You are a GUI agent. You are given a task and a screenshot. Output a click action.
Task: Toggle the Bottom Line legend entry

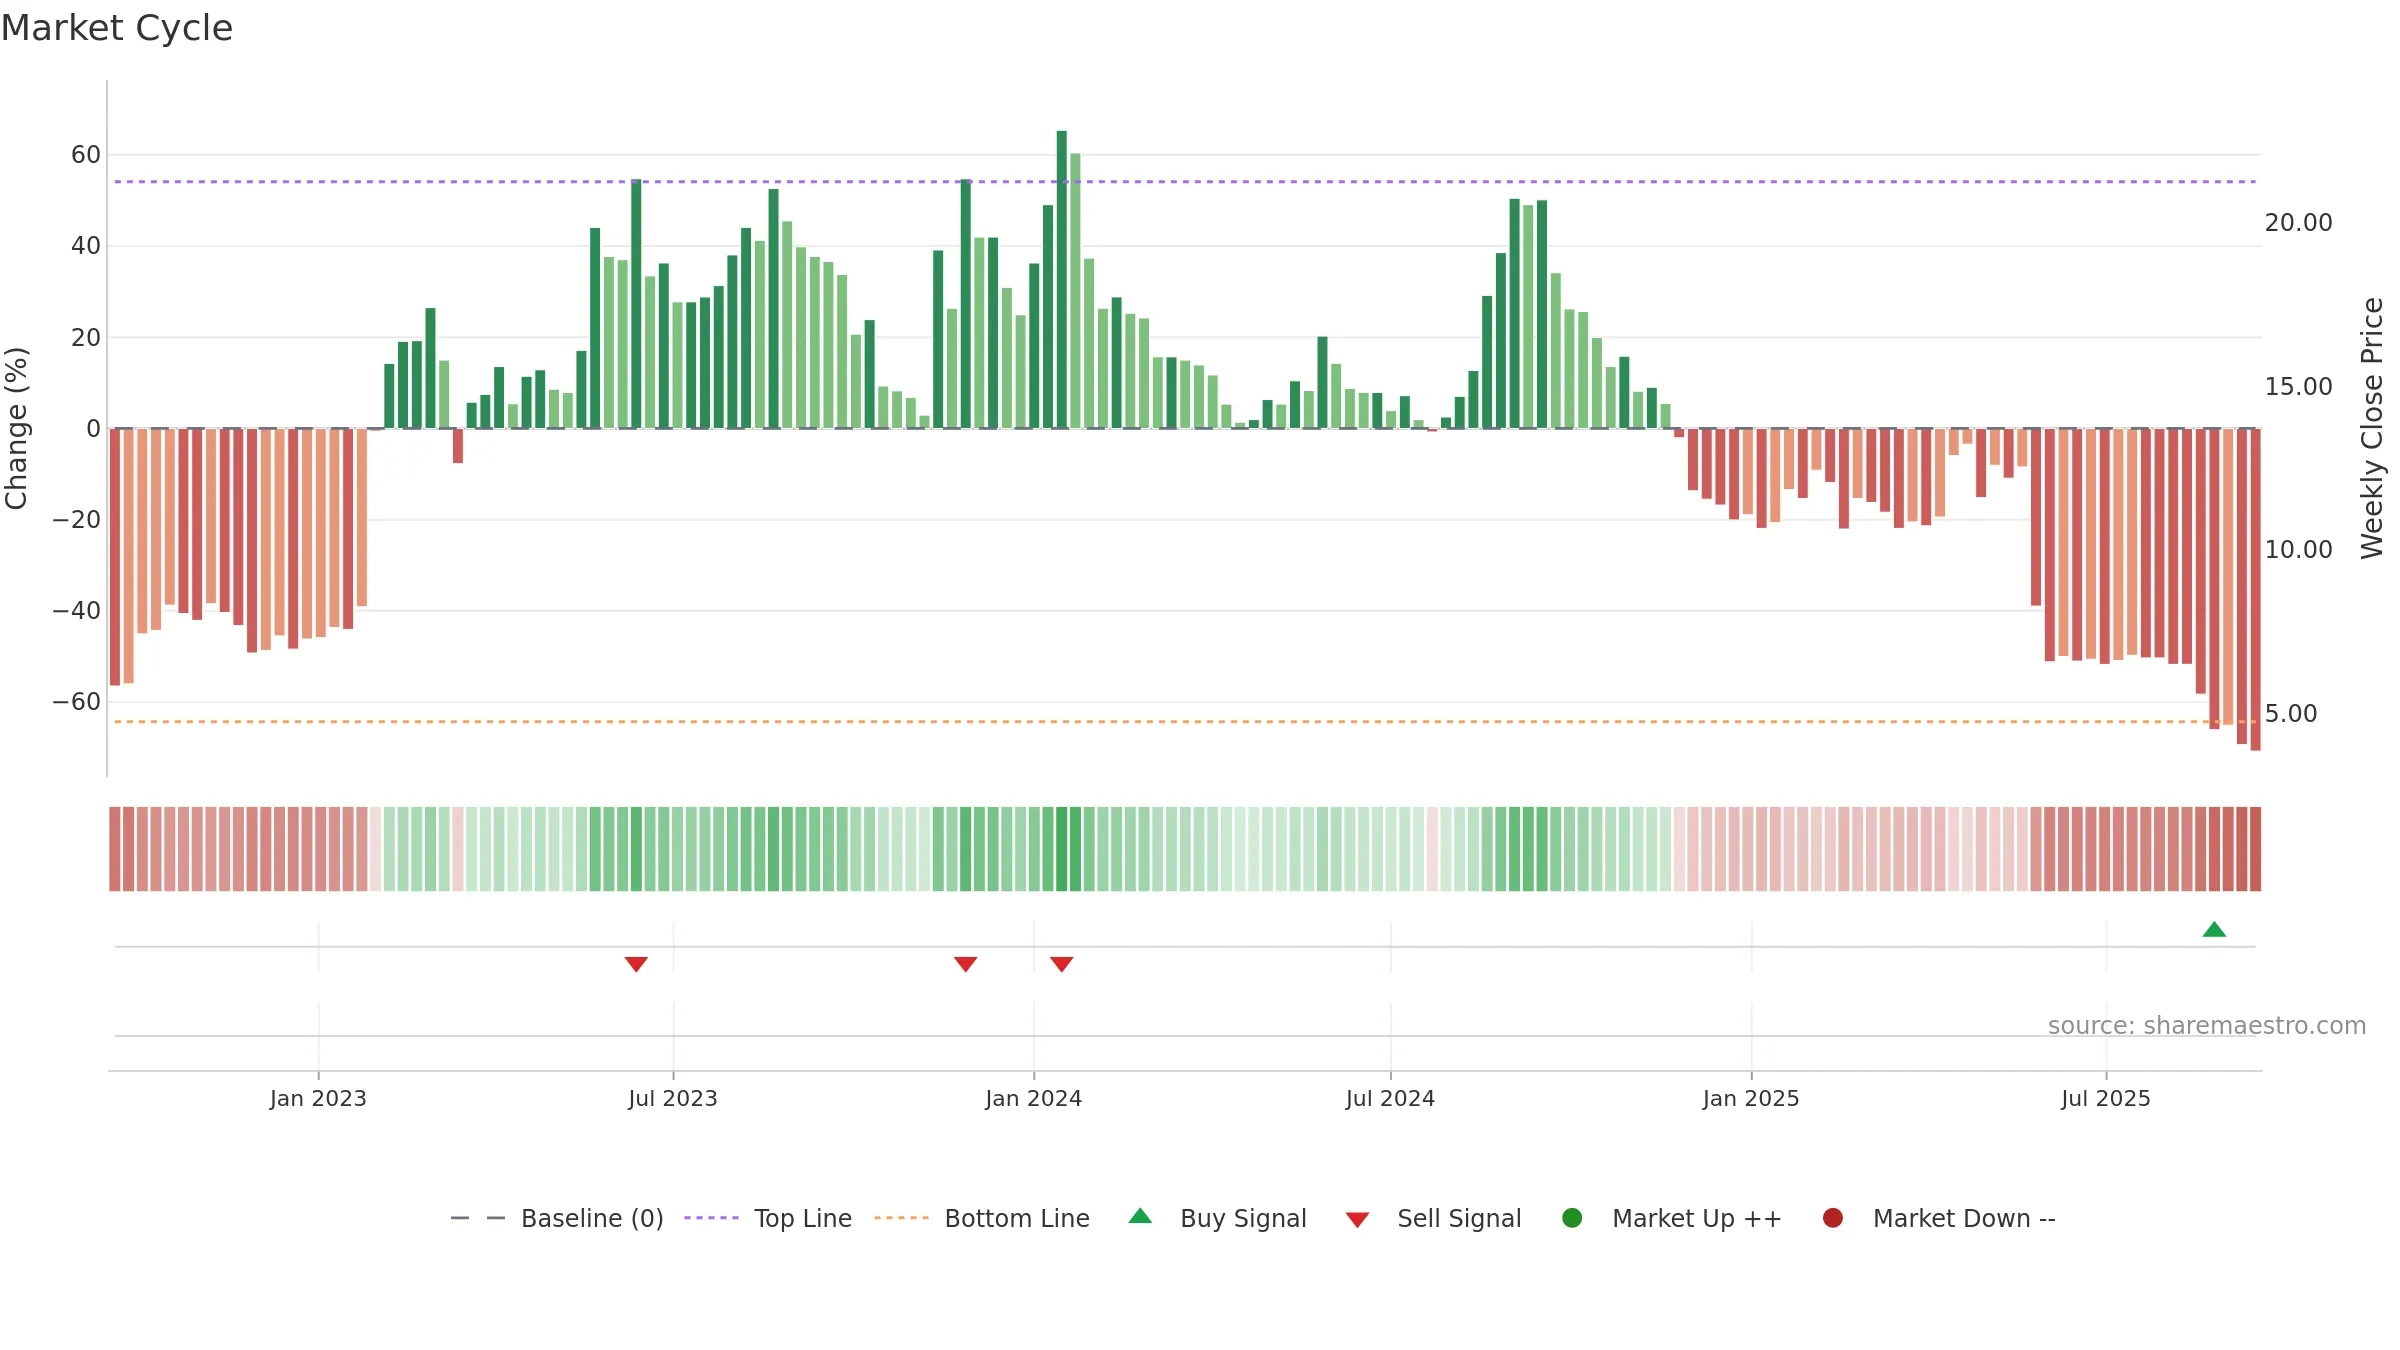tap(982, 1218)
